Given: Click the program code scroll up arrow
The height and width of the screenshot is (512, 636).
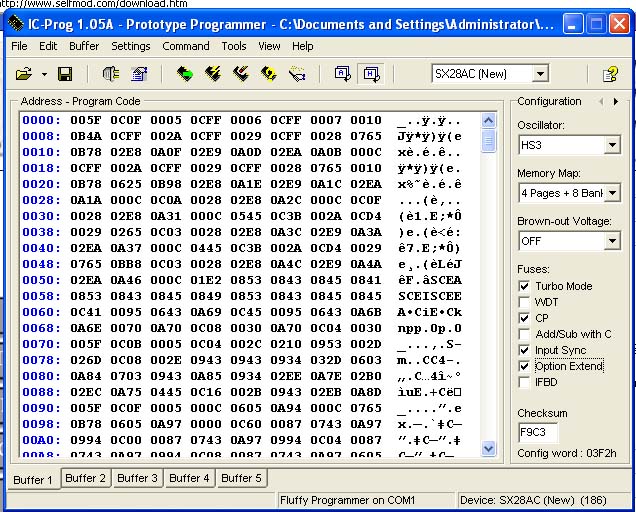Looking at the screenshot, I should click(x=488, y=120).
